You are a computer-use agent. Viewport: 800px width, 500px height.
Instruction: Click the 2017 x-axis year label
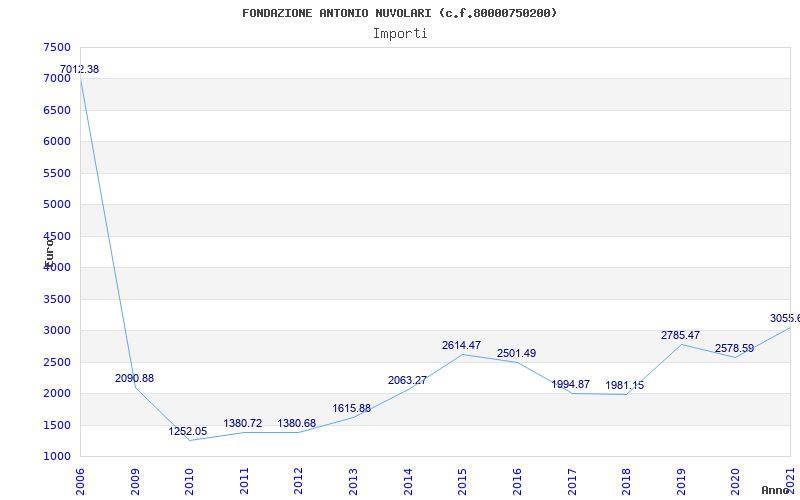pos(571,482)
